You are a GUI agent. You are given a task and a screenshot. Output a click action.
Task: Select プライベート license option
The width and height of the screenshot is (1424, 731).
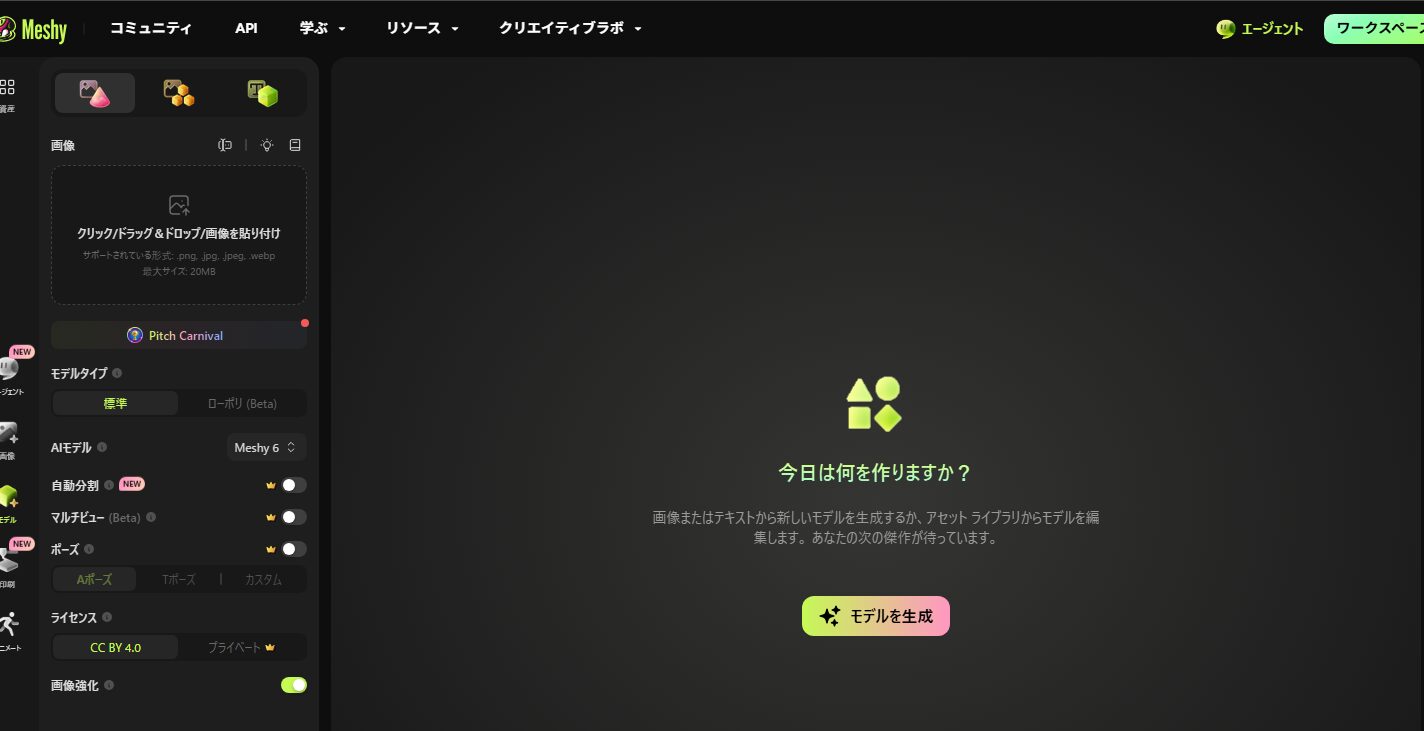pyautogui.click(x=242, y=648)
